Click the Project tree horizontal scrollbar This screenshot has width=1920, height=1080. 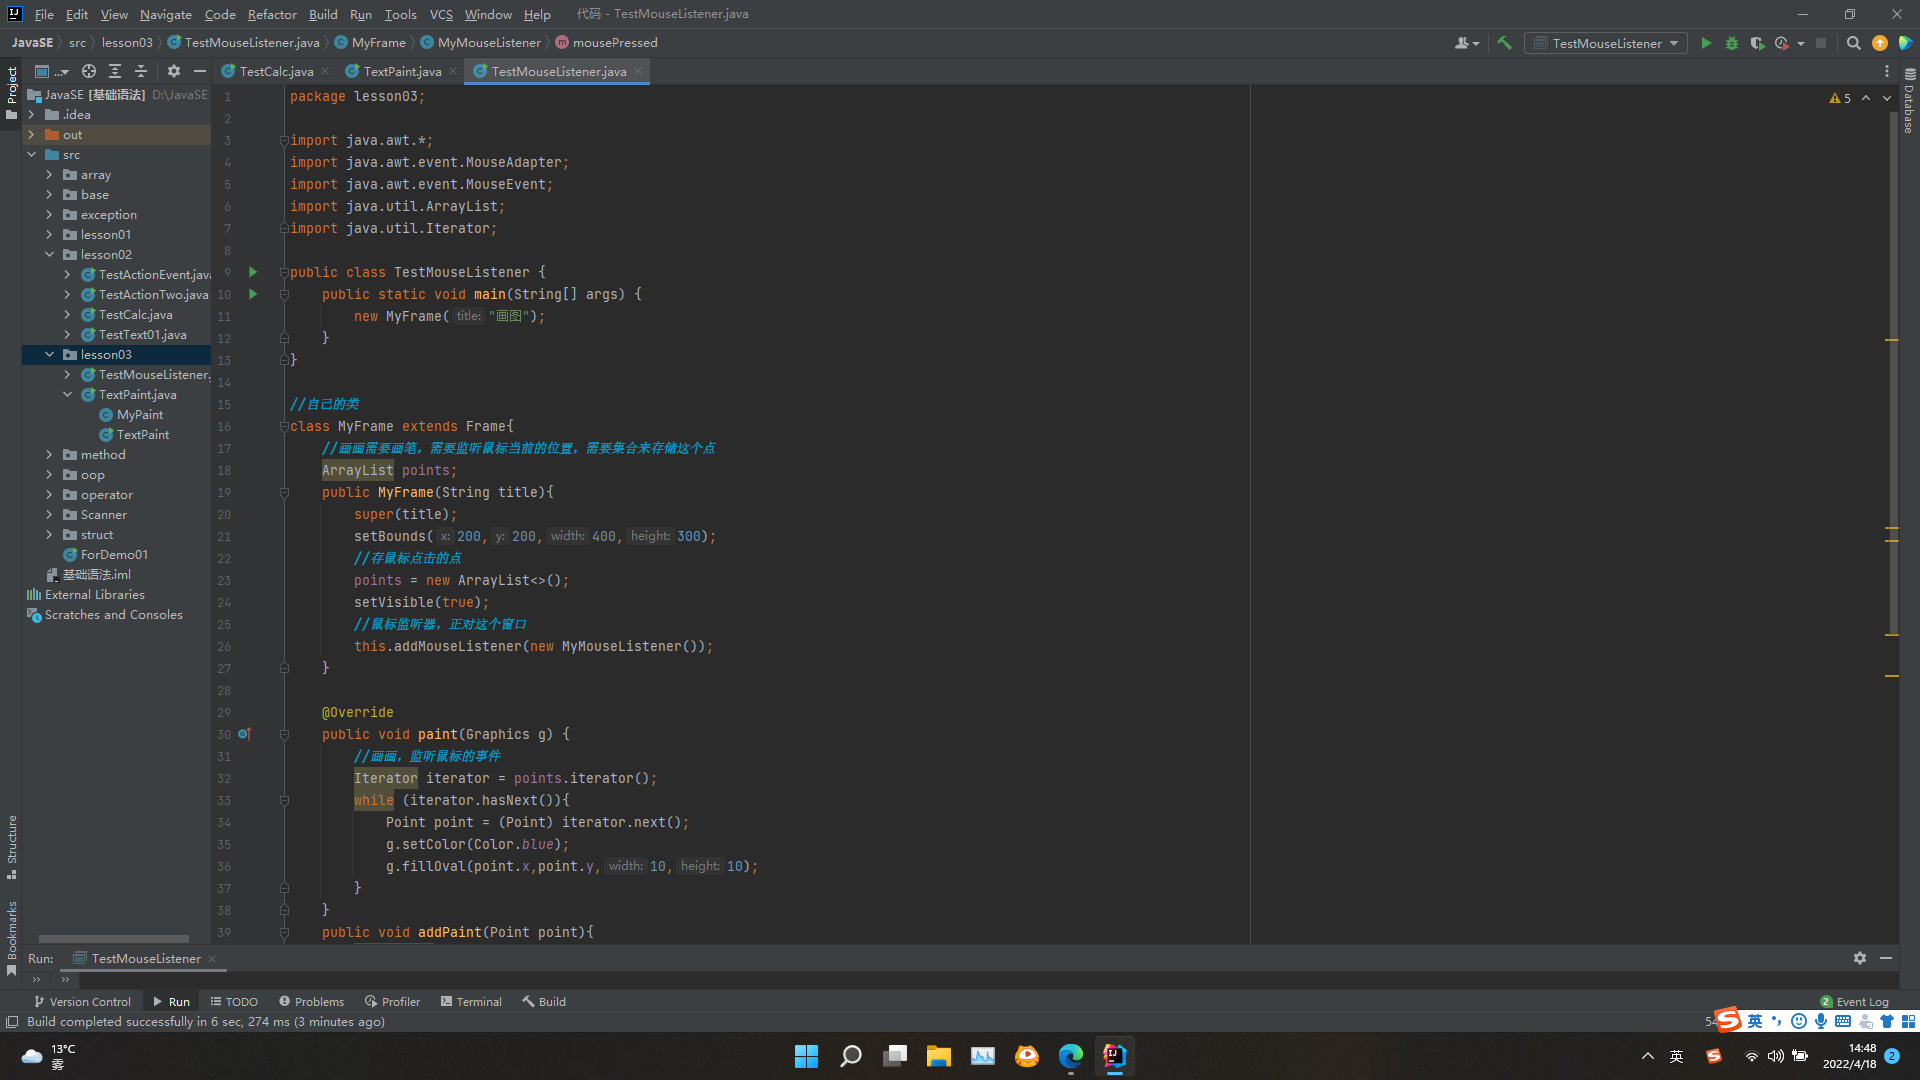pos(113,939)
